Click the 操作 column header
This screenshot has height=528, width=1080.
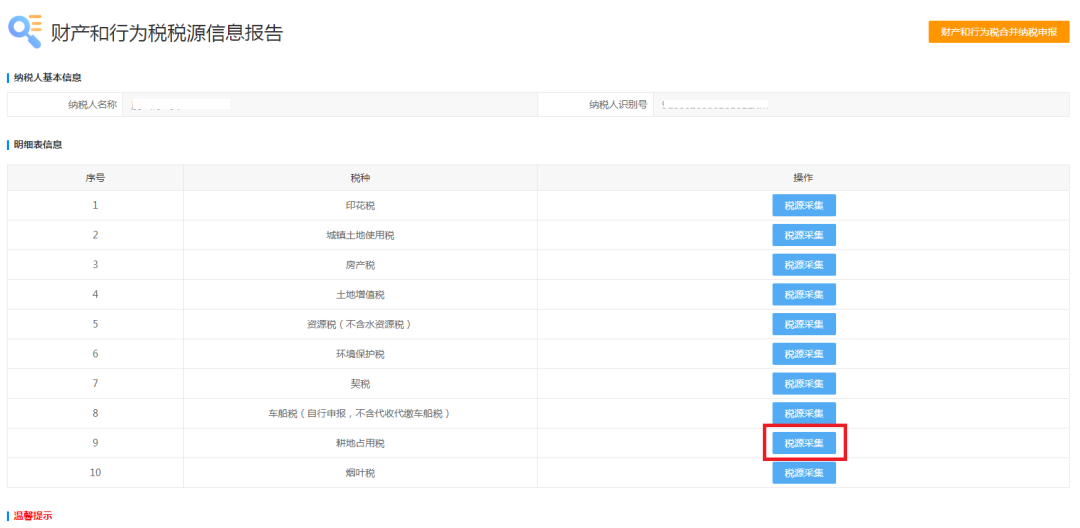[803, 178]
